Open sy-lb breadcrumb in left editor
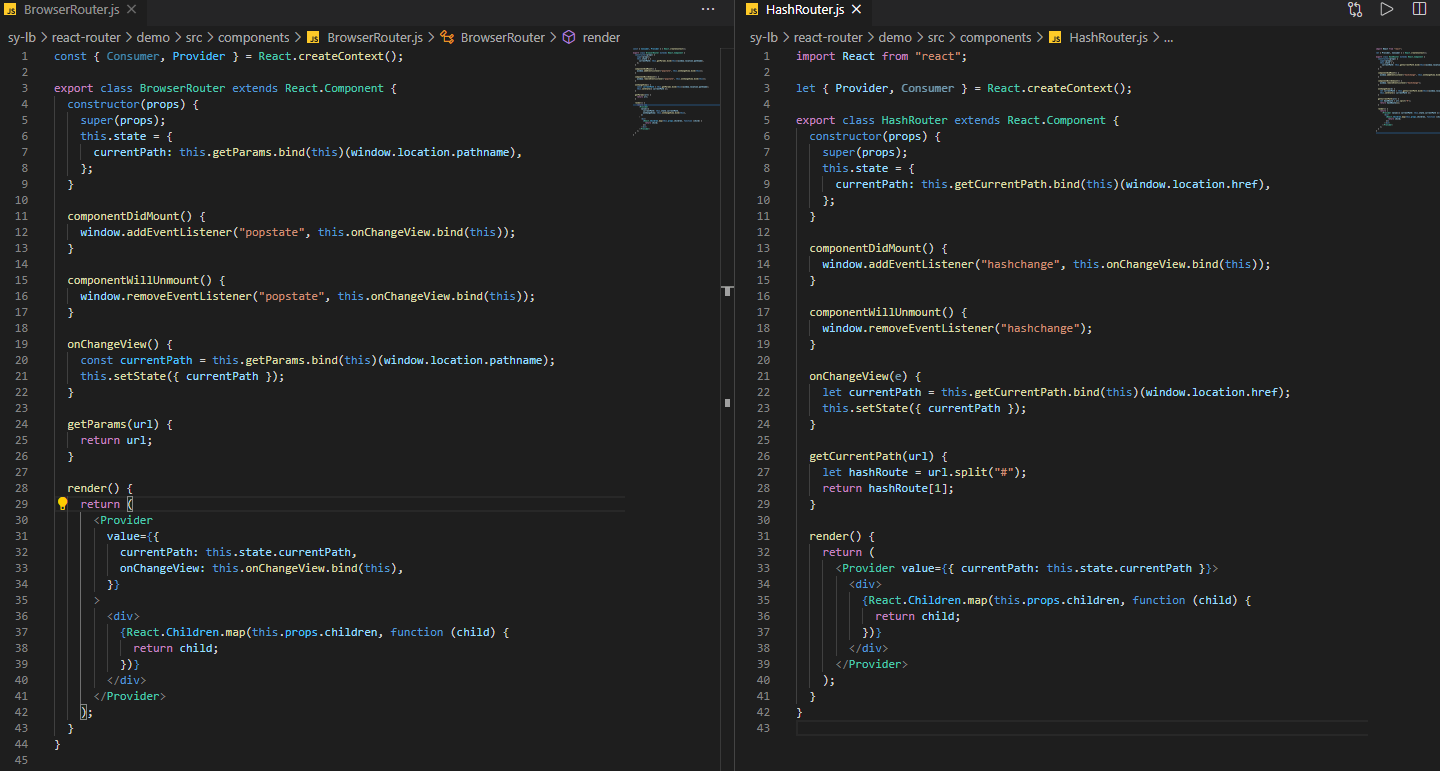 coord(22,37)
